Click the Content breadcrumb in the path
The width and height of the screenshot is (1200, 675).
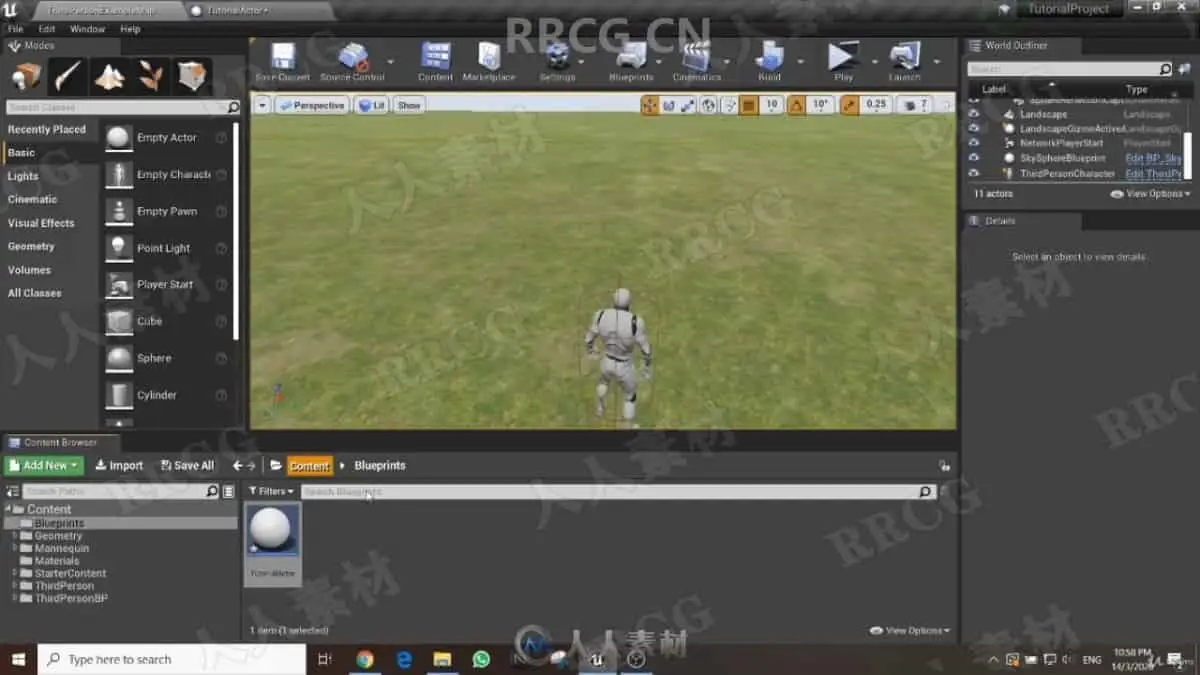(309, 466)
